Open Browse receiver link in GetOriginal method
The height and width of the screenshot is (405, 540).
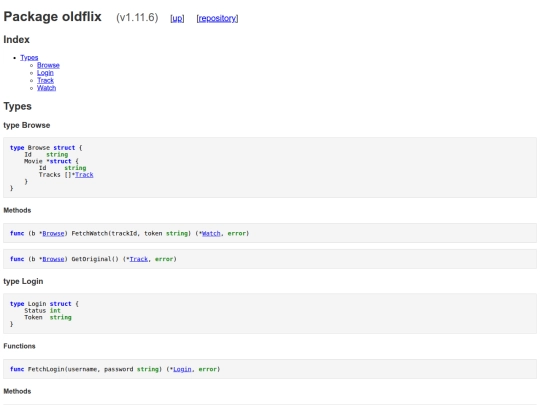pos(53,259)
